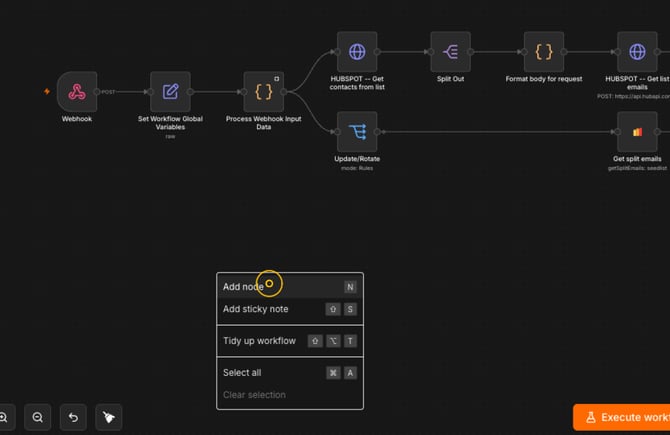The height and width of the screenshot is (435, 670).
Task: Select HUBSPOT Get list emails node
Action: pyautogui.click(x=637, y=52)
